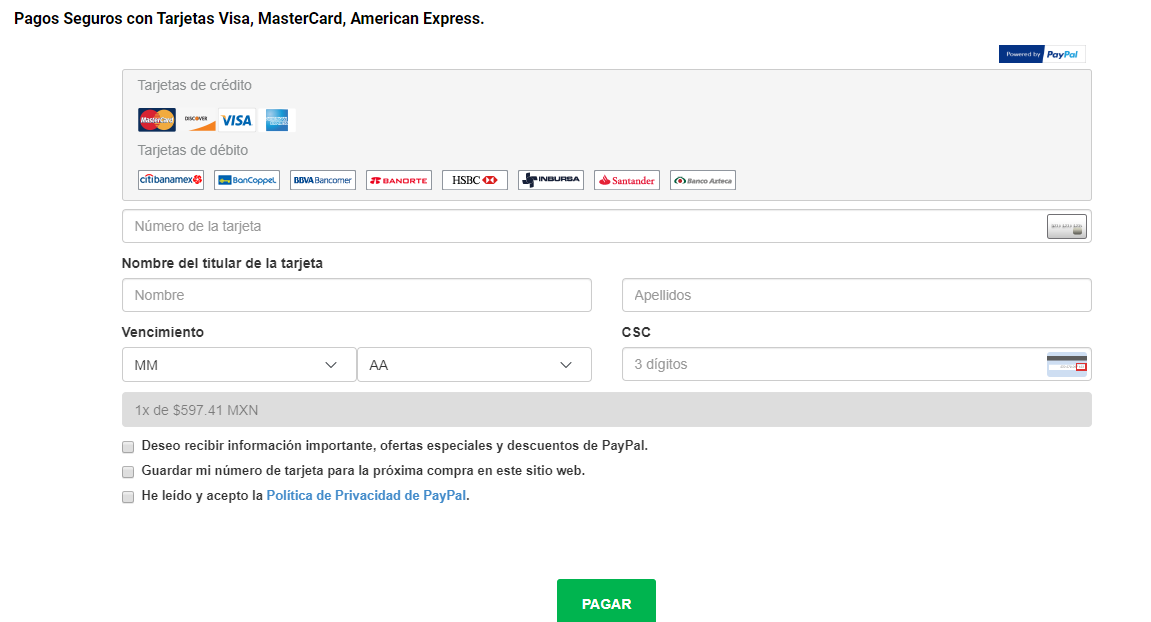Focus the CSC 3 dígitos field
1151x622 pixels.
pyautogui.click(x=857, y=364)
